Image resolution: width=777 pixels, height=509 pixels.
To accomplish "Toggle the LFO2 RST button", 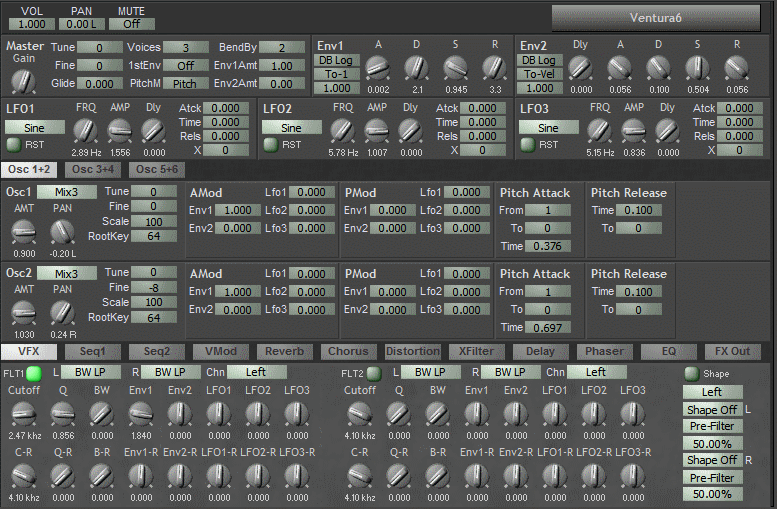I will coord(271,145).
